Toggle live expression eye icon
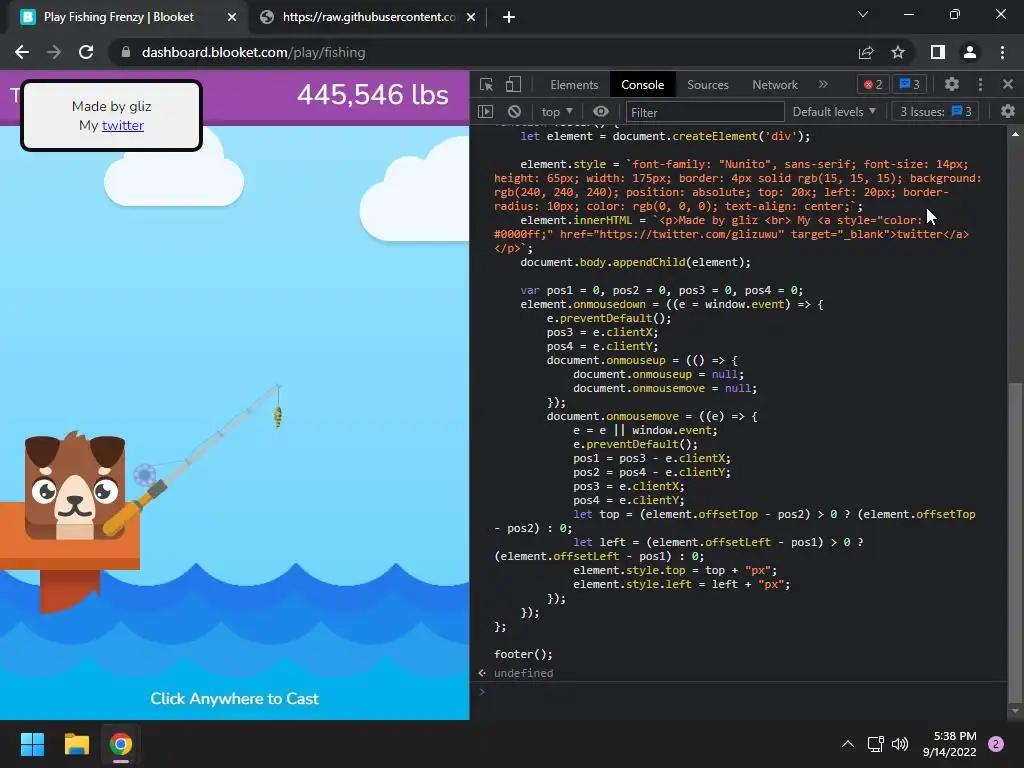This screenshot has height=768, width=1024. (x=601, y=112)
